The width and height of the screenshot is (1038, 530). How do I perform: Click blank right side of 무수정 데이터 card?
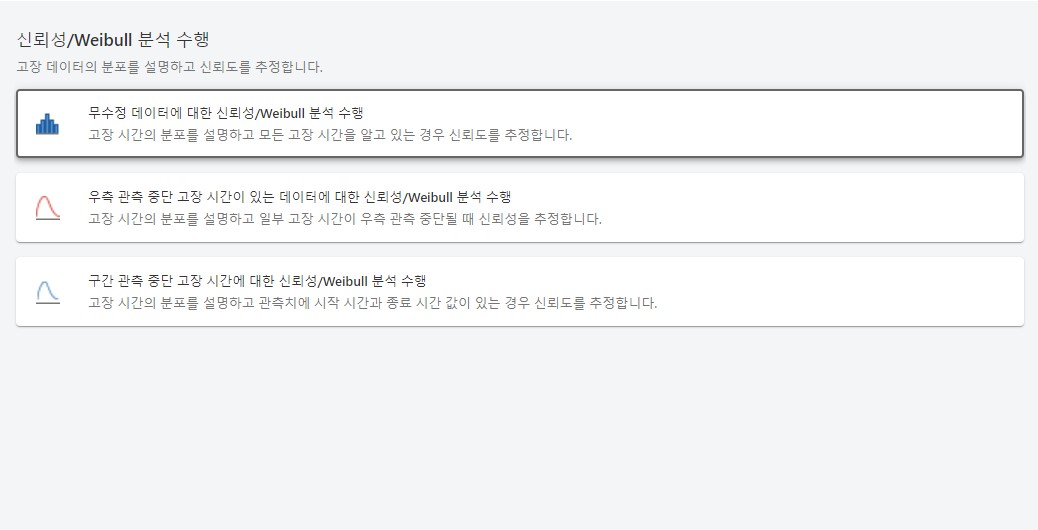coord(850,124)
